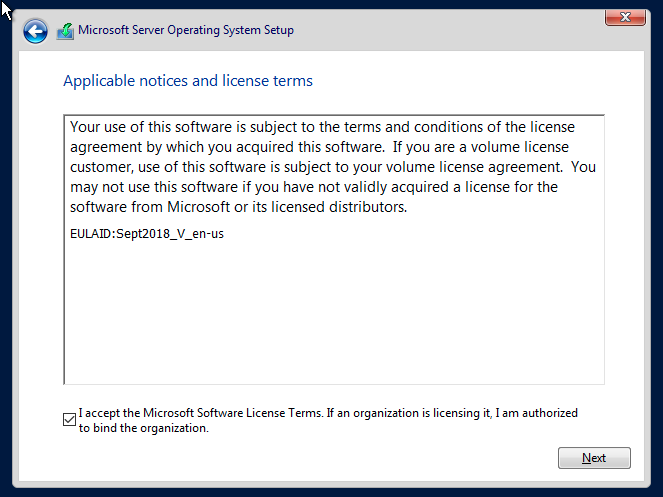
Task: Click the 'I am authorized' label text
Action: coord(536,413)
